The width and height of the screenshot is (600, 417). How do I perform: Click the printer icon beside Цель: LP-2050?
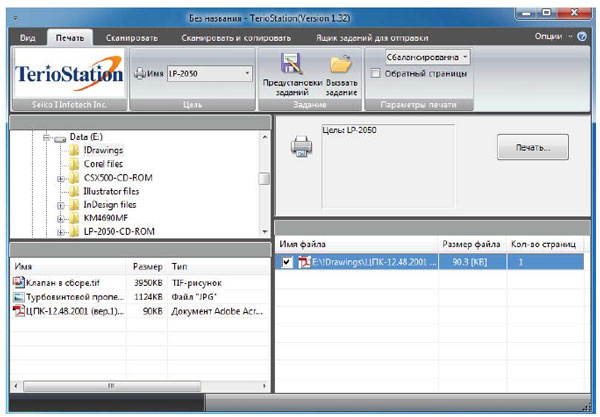300,147
